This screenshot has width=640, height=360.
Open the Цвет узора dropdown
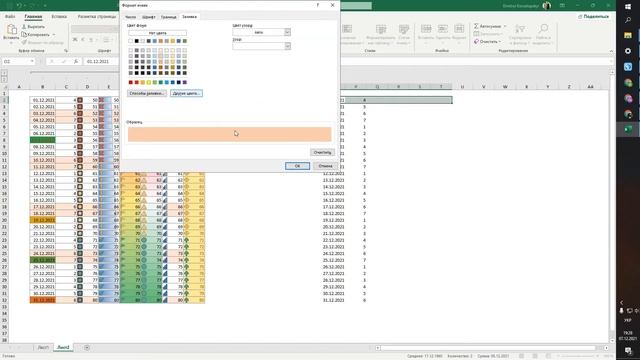[x=287, y=32]
